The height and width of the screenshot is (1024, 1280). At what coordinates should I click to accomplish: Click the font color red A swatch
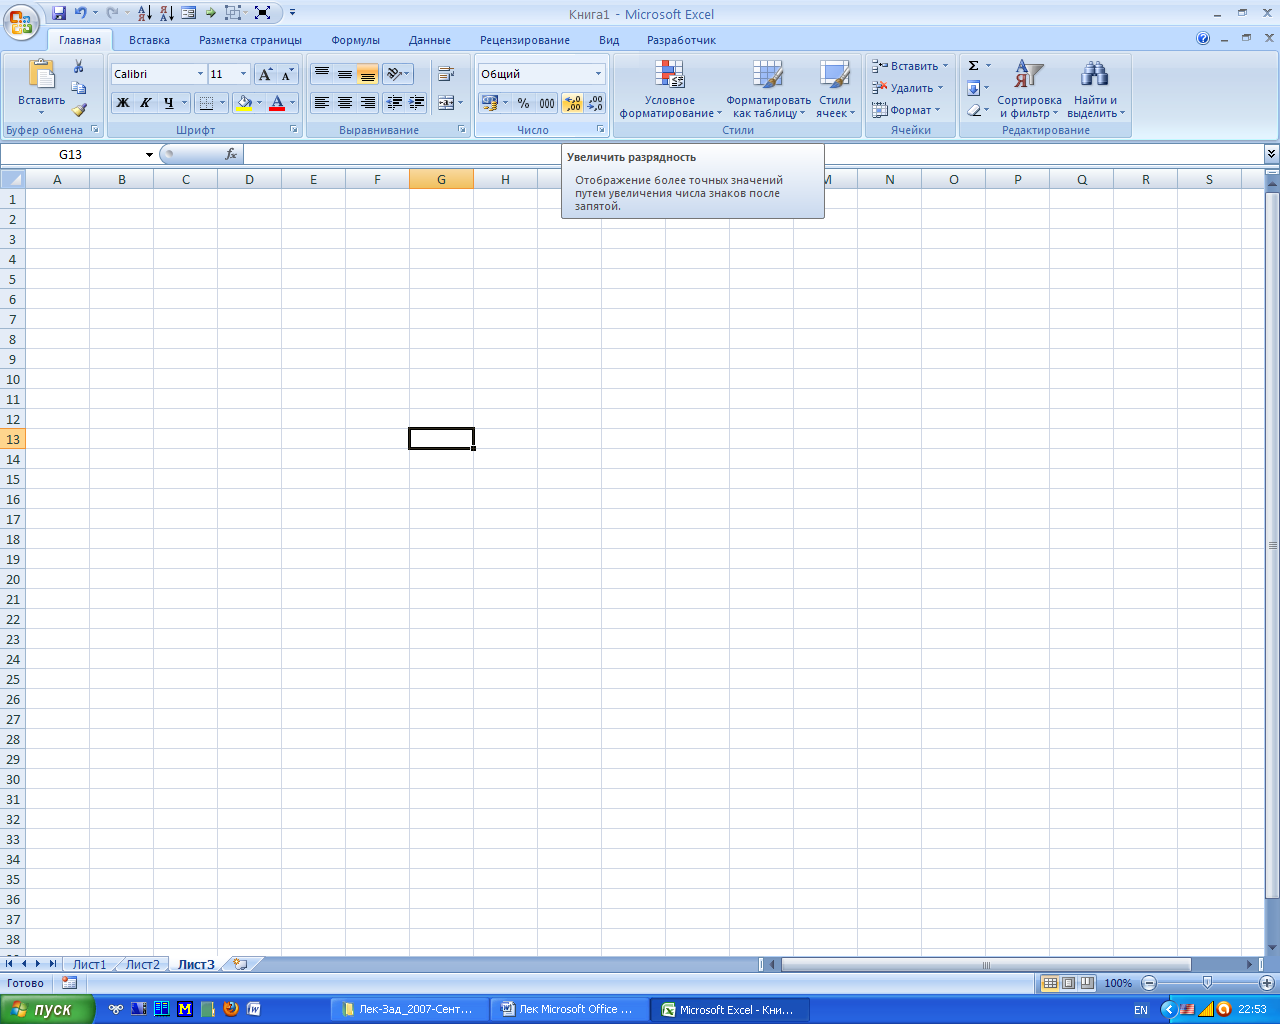(277, 103)
